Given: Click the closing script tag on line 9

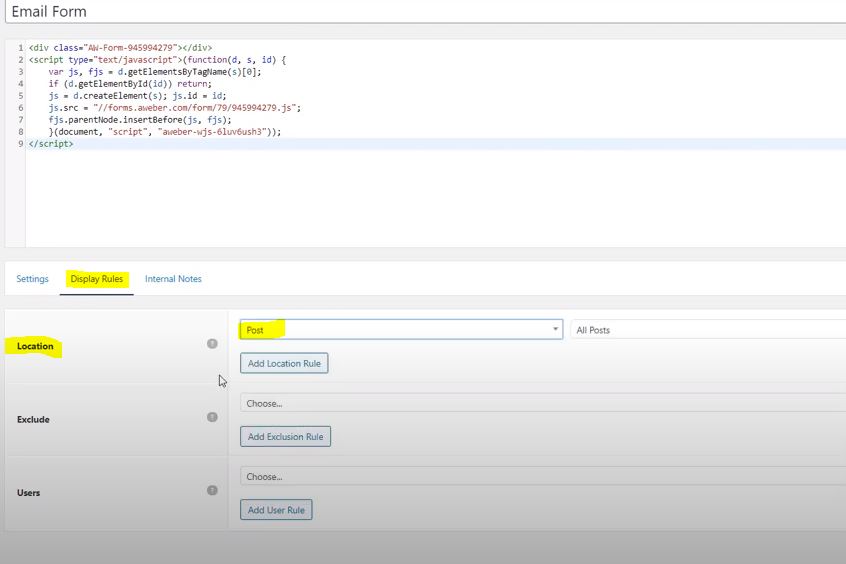Looking at the screenshot, I should pyautogui.click(x=51, y=144).
